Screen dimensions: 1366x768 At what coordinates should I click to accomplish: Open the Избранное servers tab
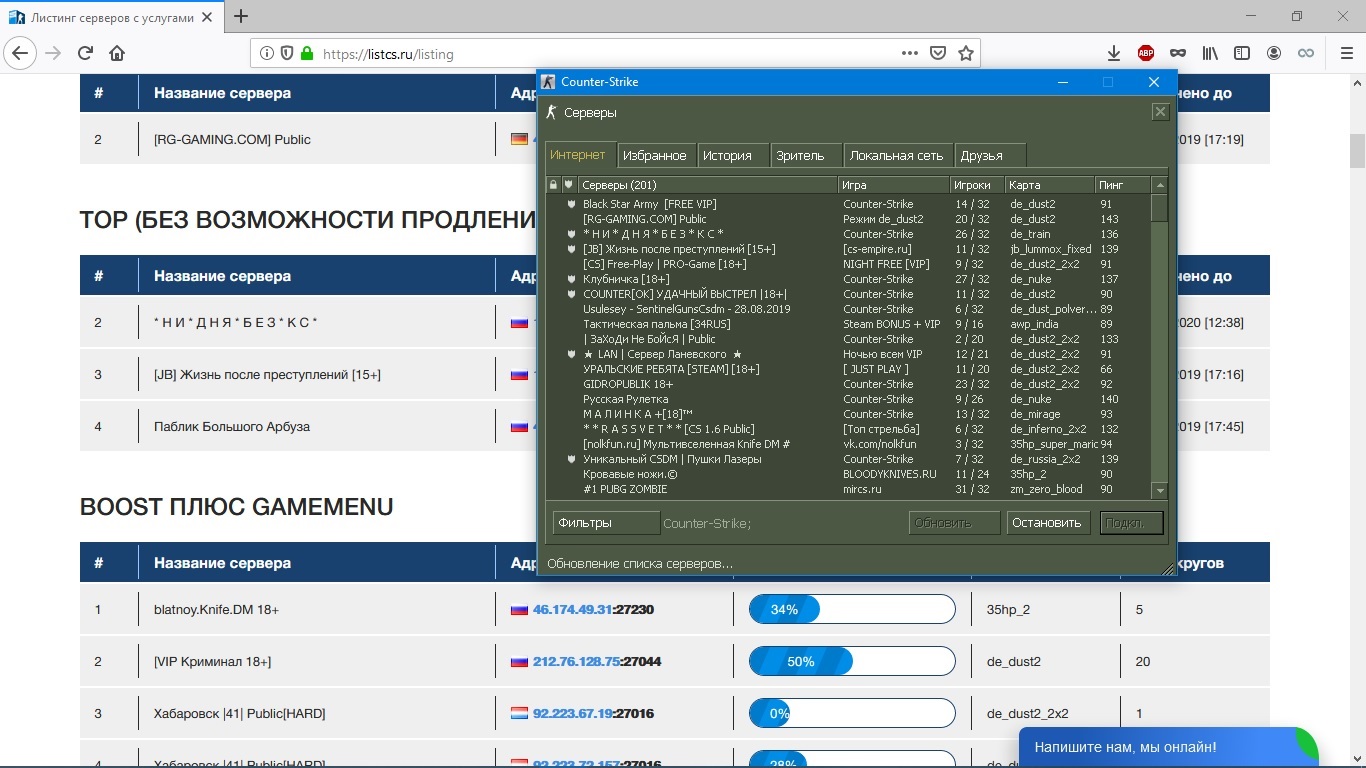pos(655,155)
